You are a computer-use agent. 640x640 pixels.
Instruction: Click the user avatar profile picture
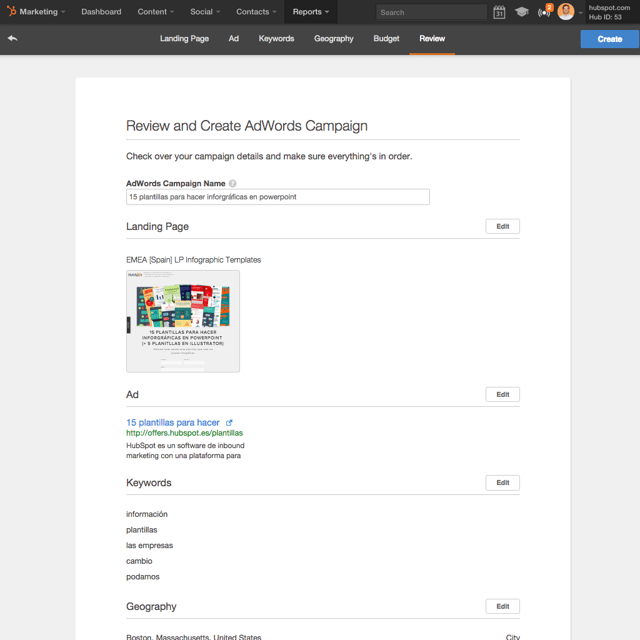pyautogui.click(x=566, y=12)
